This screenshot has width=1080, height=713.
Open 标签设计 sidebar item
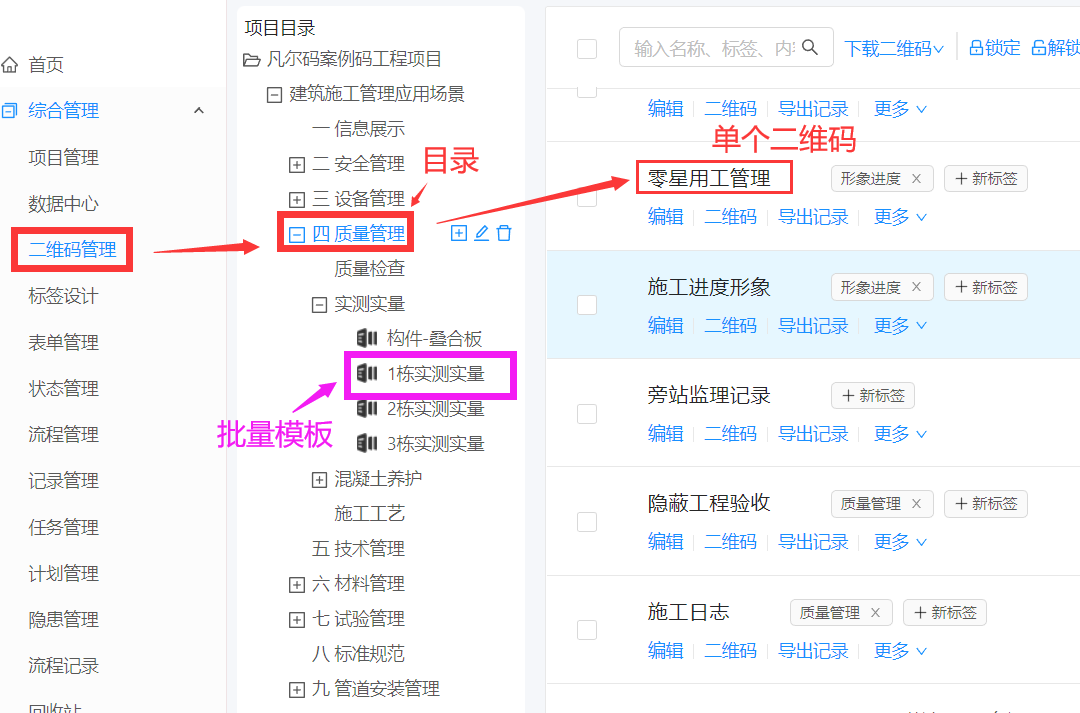63,296
